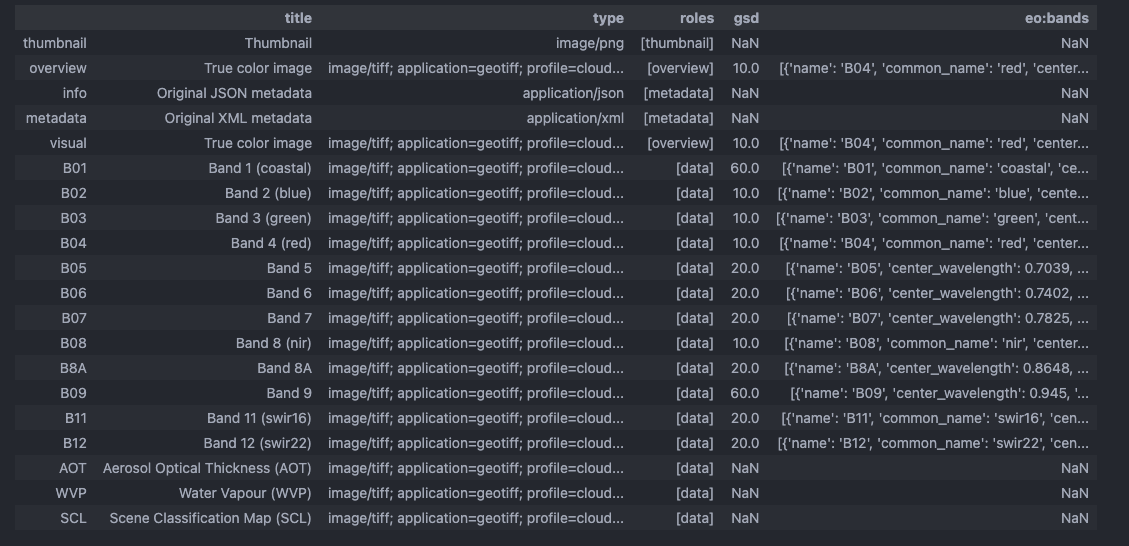
Task: Select the 'Band 1 (coastal)' title cell
Action: click(253, 168)
